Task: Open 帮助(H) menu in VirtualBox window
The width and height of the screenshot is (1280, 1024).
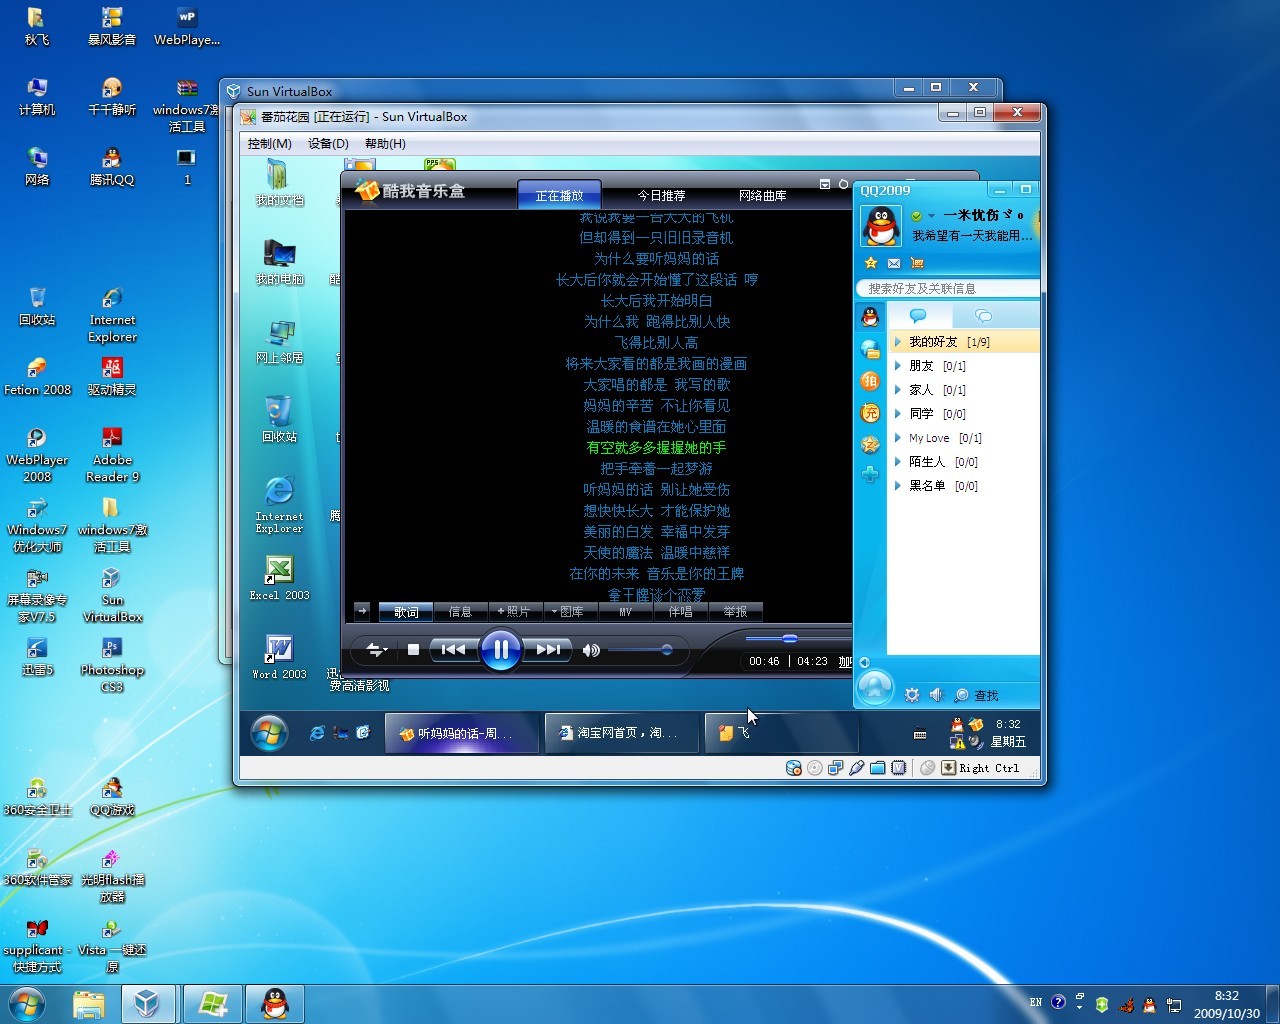Action: point(385,144)
